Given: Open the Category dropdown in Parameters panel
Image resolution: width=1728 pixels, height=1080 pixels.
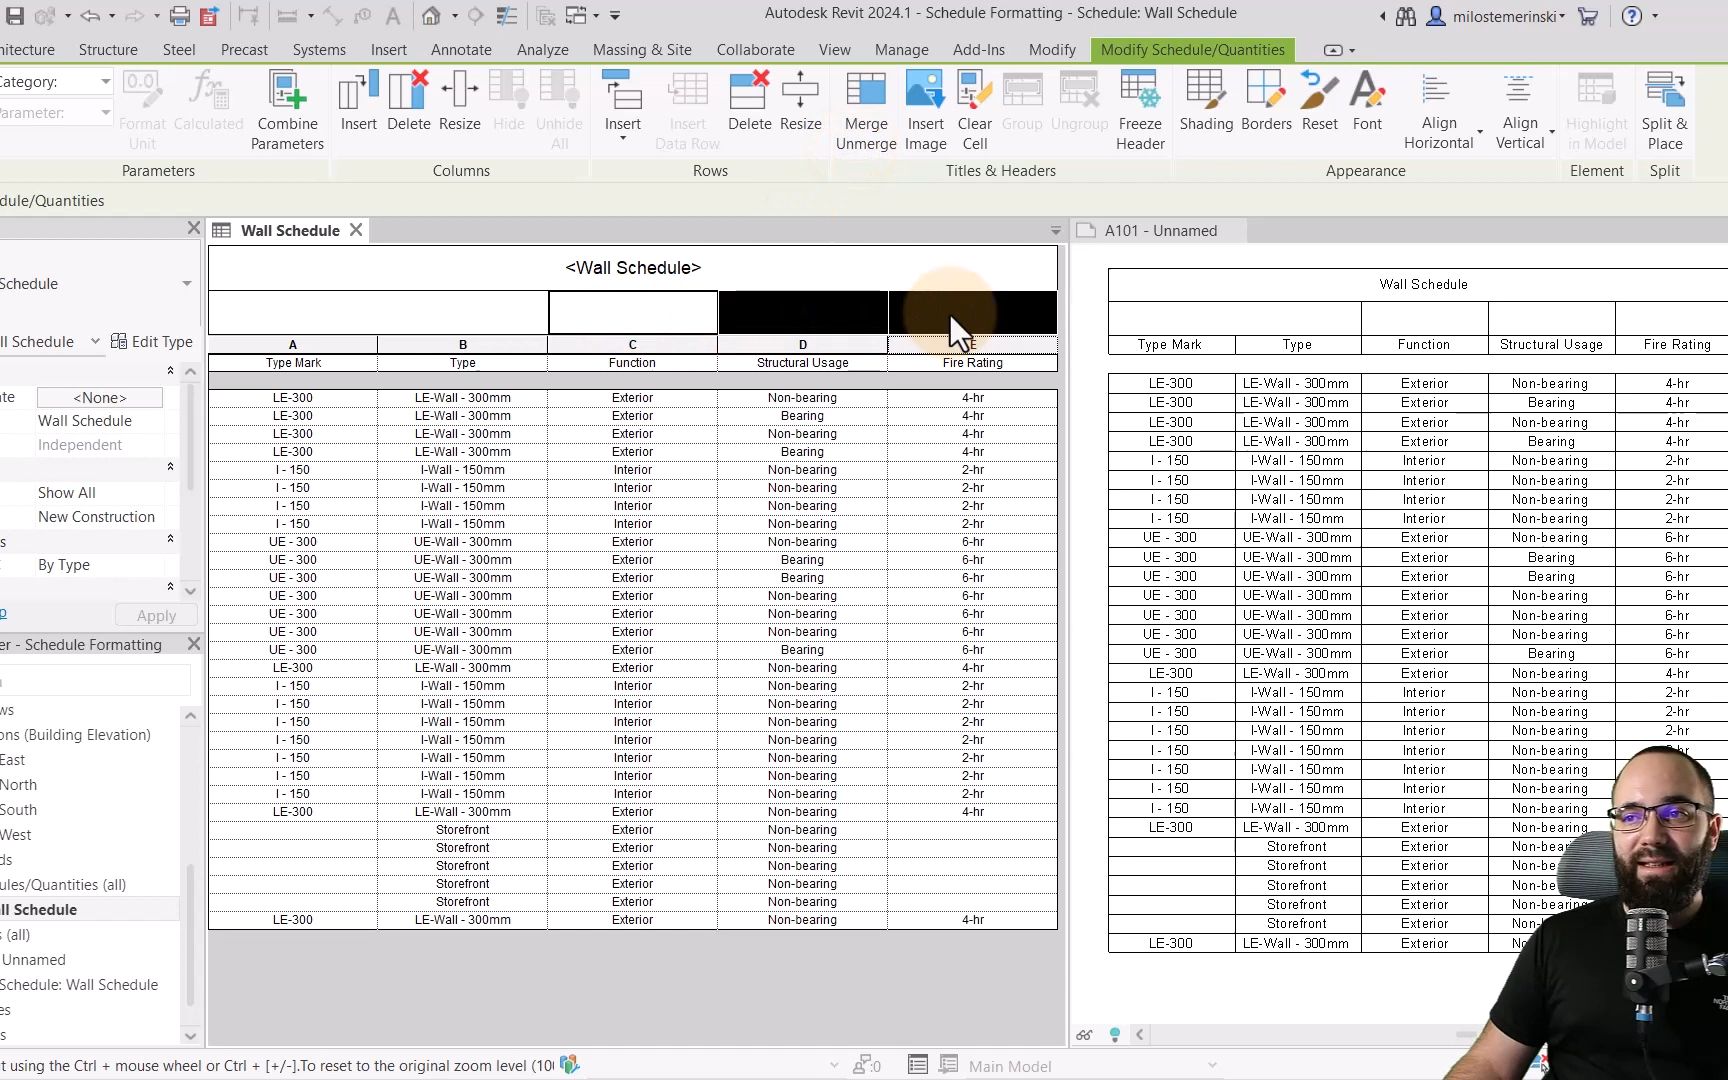Looking at the screenshot, I should (104, 81).
